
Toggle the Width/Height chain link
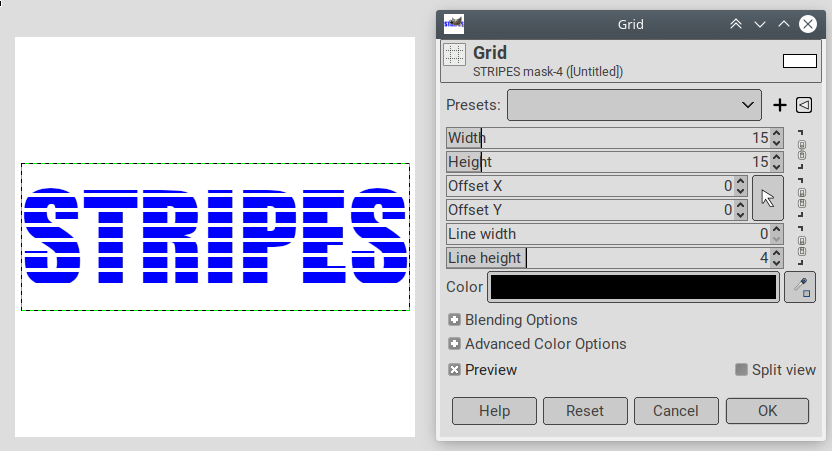802,150
